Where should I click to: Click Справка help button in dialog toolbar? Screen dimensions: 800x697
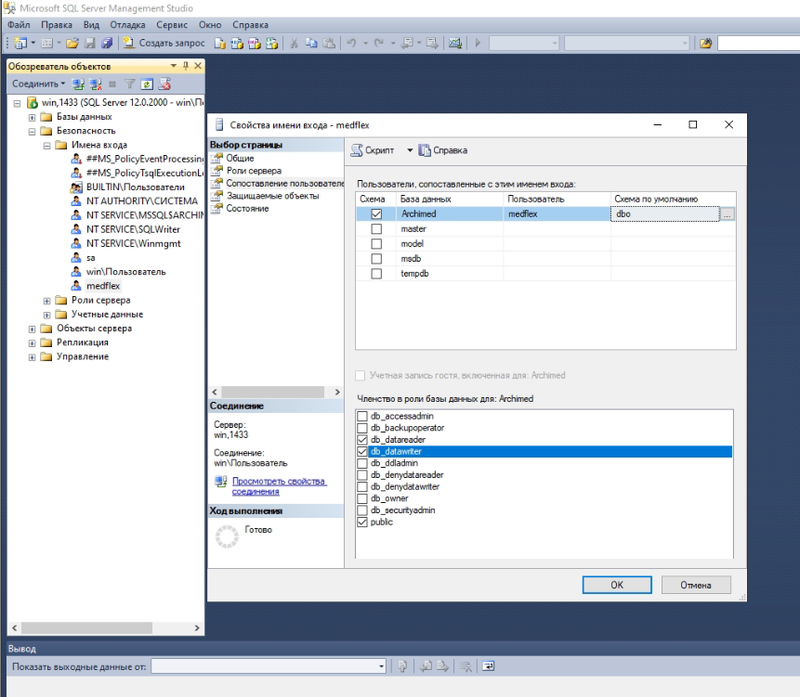point(443,150)
